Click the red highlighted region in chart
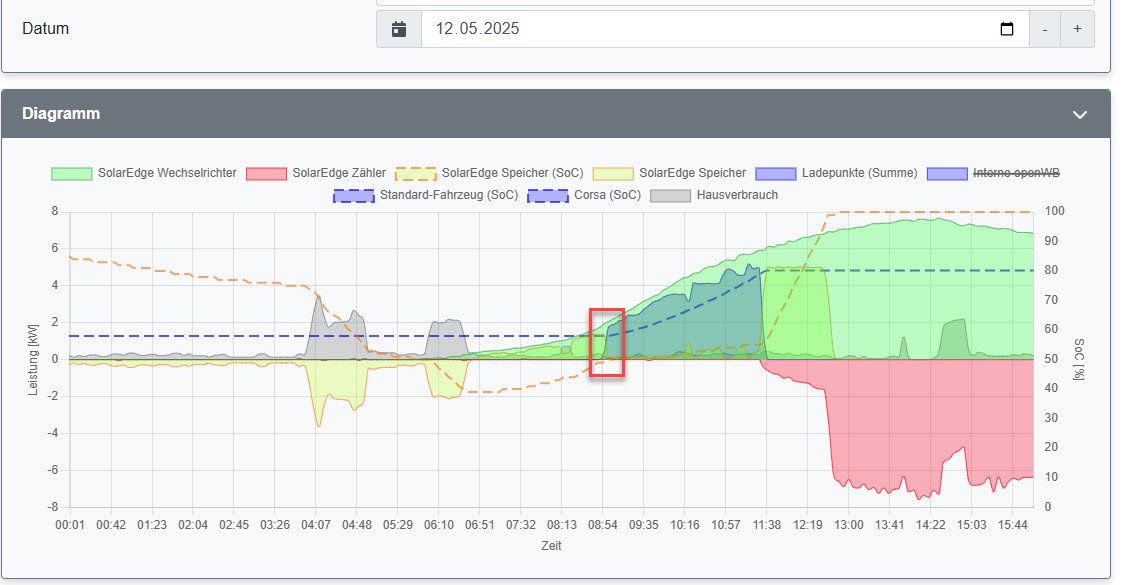The height and width of the screenshot is (585, 1127). click(x=607, y=343)
